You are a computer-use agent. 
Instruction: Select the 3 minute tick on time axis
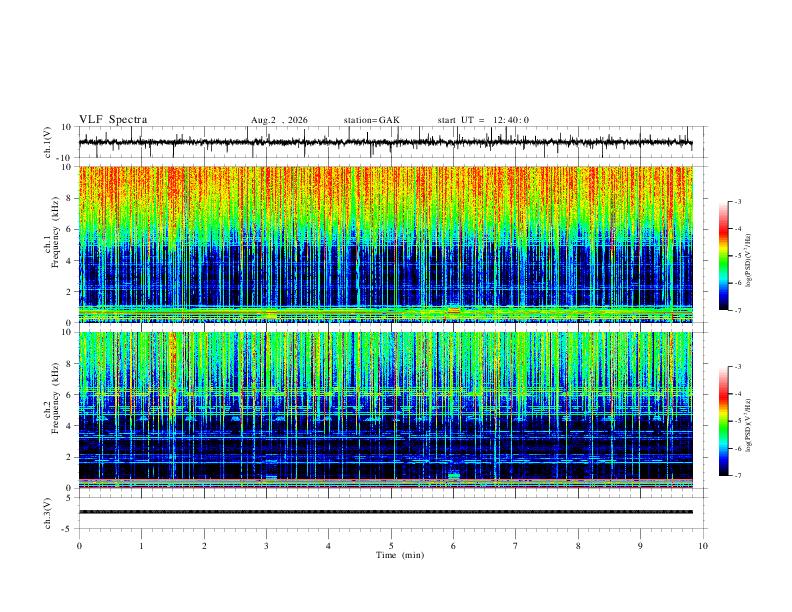[x=266, y=546]
